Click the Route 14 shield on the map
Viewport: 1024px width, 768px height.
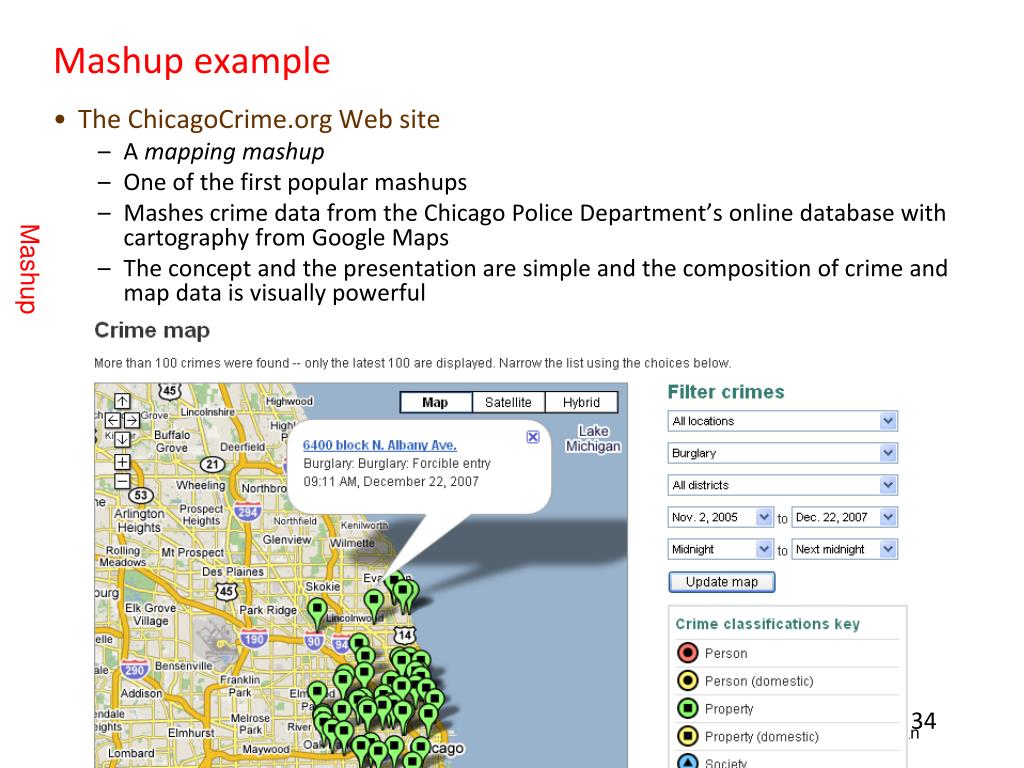point(405,634)
